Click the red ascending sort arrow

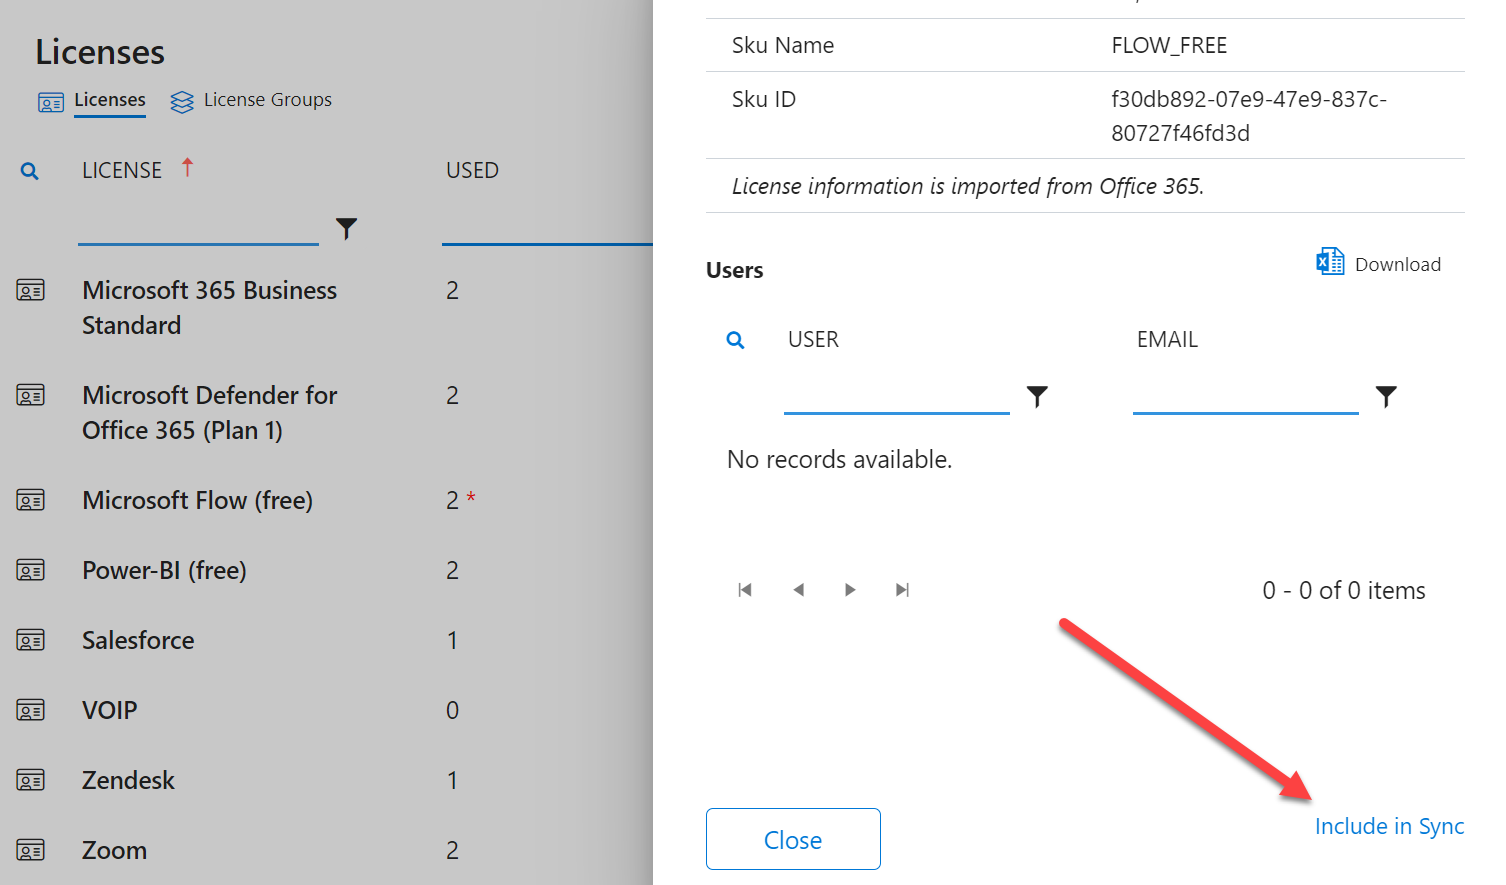tap(187, 167)
